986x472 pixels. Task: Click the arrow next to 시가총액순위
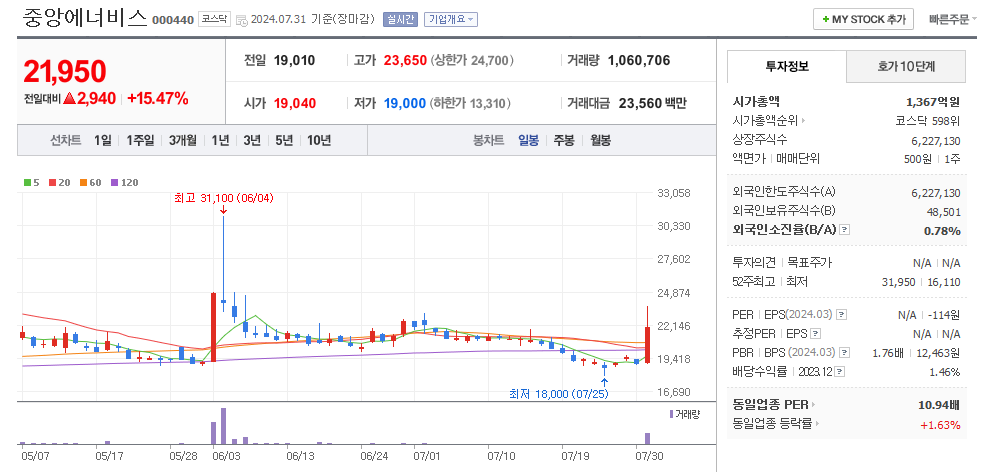pyautogui.click(x=803, y=120)
